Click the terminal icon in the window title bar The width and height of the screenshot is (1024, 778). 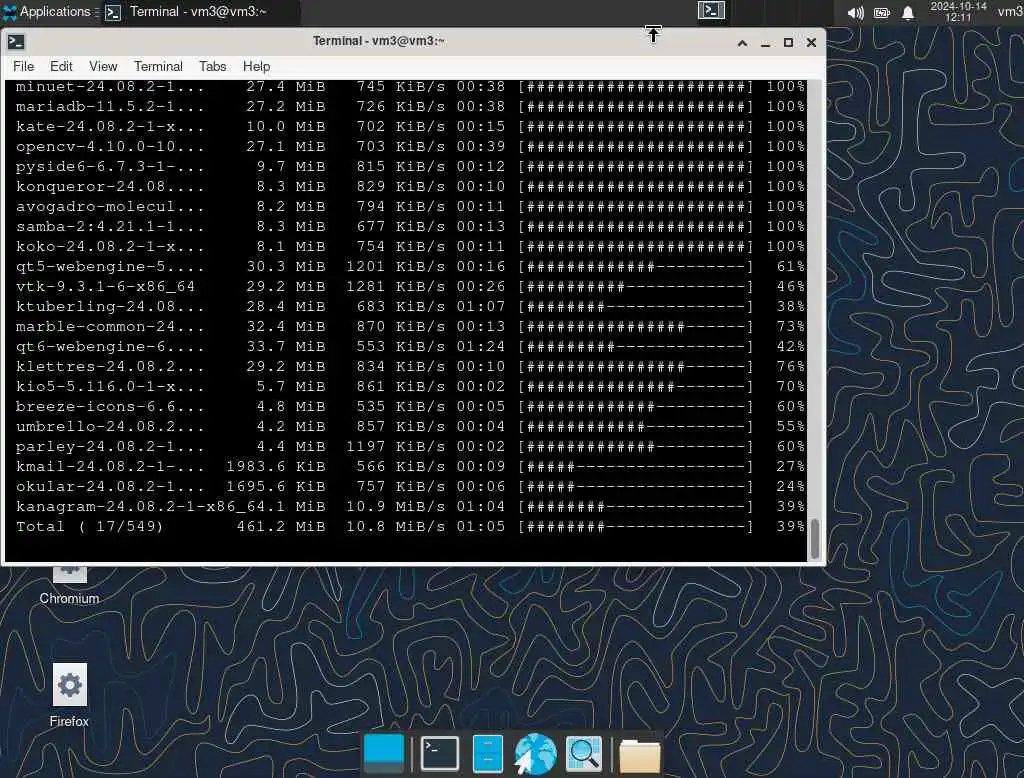[x=16, y=42]
